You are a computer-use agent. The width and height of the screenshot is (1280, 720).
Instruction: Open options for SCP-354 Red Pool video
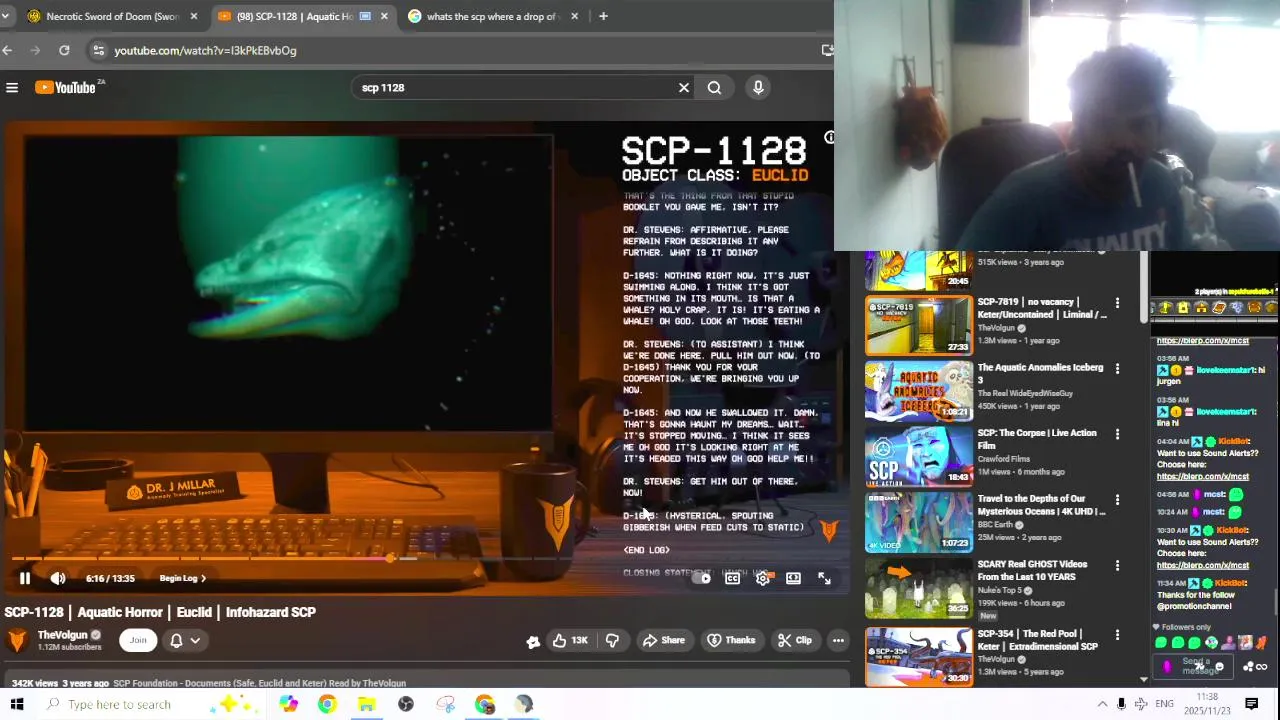[x=1117, y=635]
